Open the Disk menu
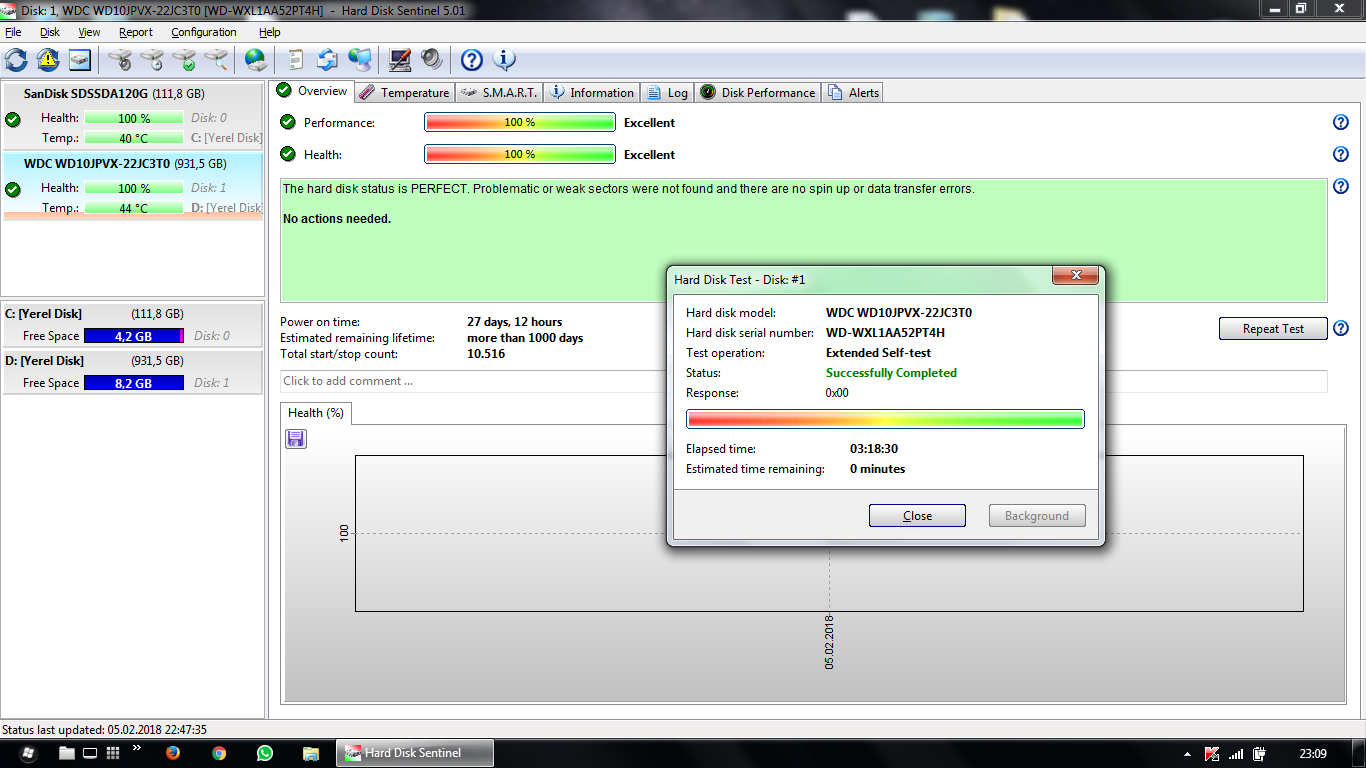This screenshot has height=768, width=1366. coord(50,32)
